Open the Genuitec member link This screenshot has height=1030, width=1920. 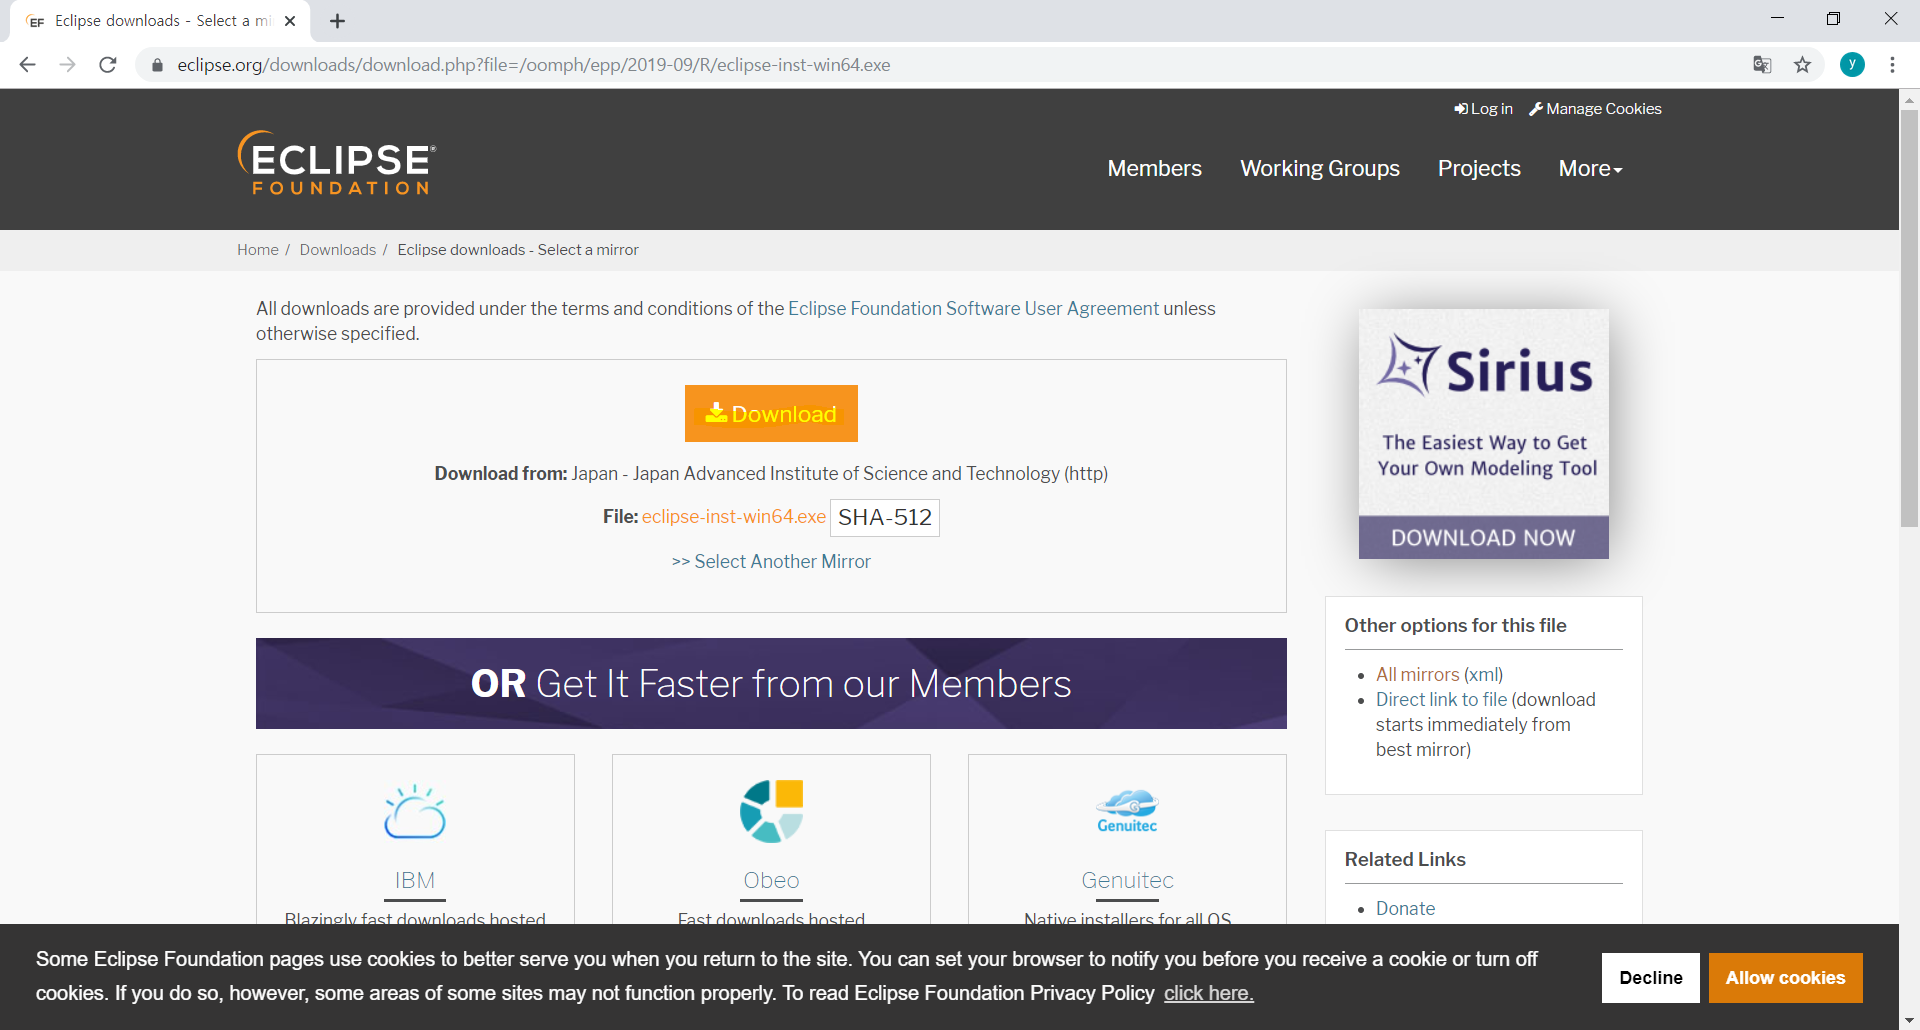coord(1127,881)
